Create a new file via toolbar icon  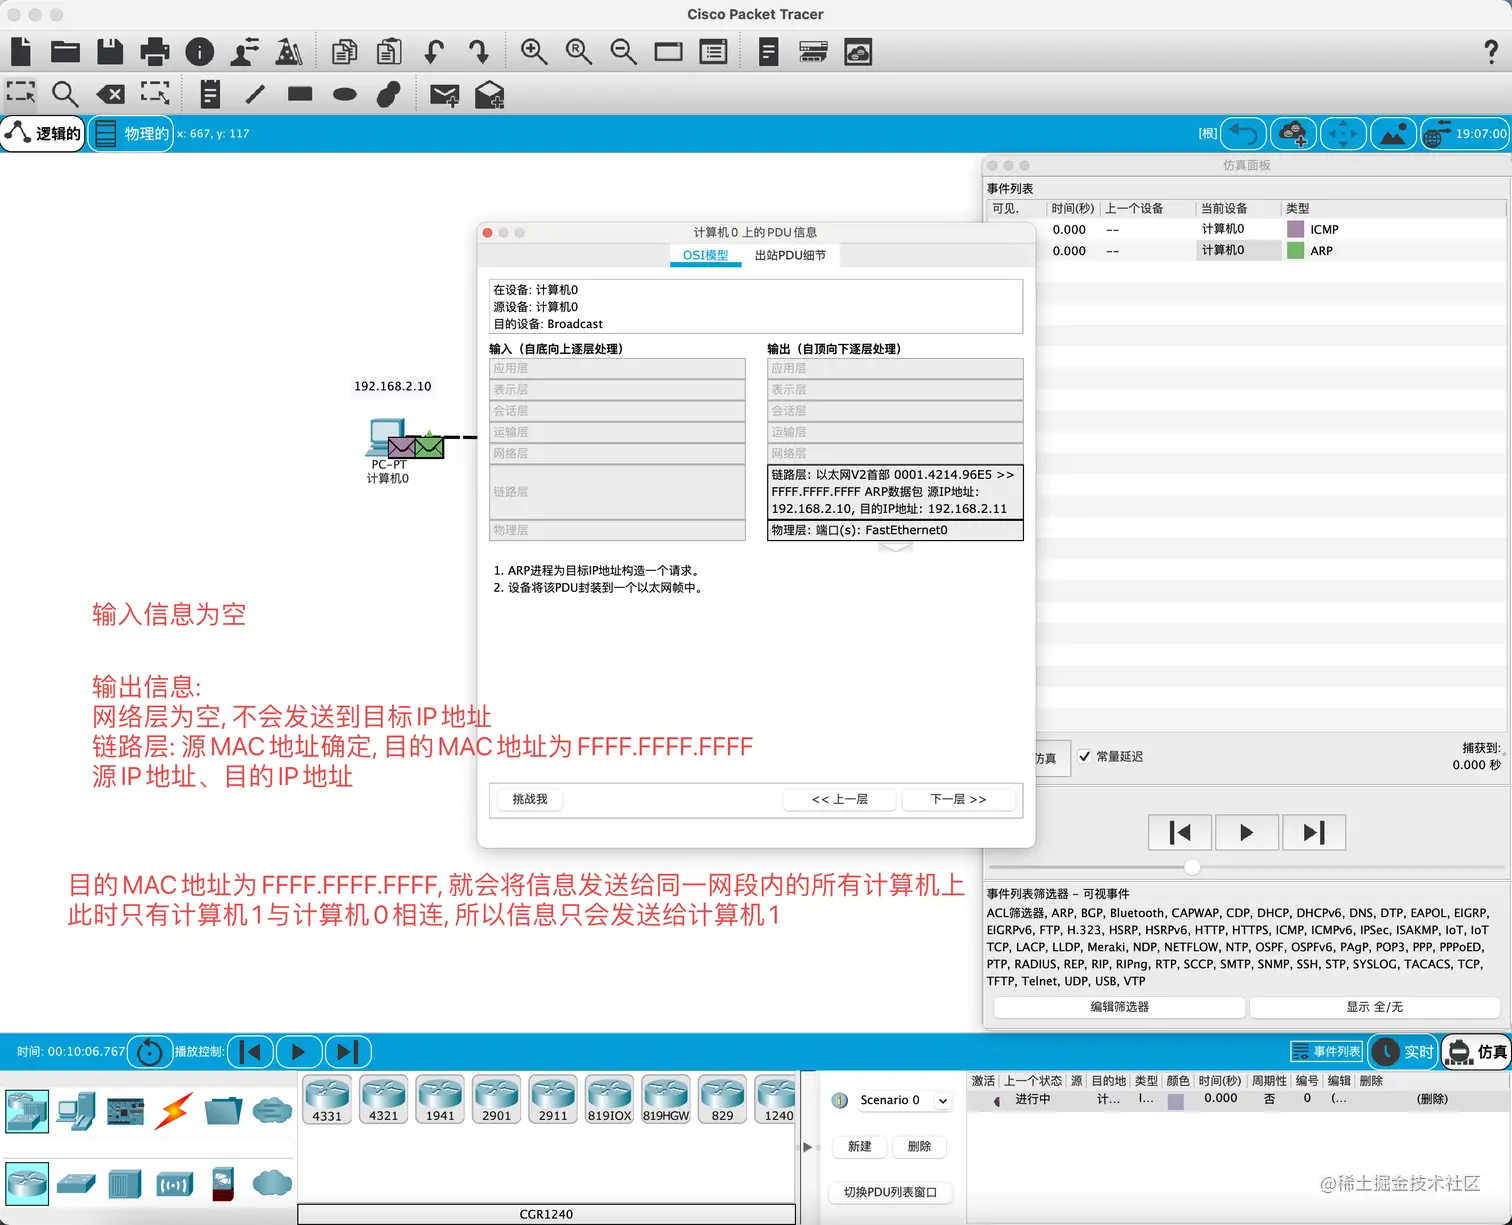[21, 51]
